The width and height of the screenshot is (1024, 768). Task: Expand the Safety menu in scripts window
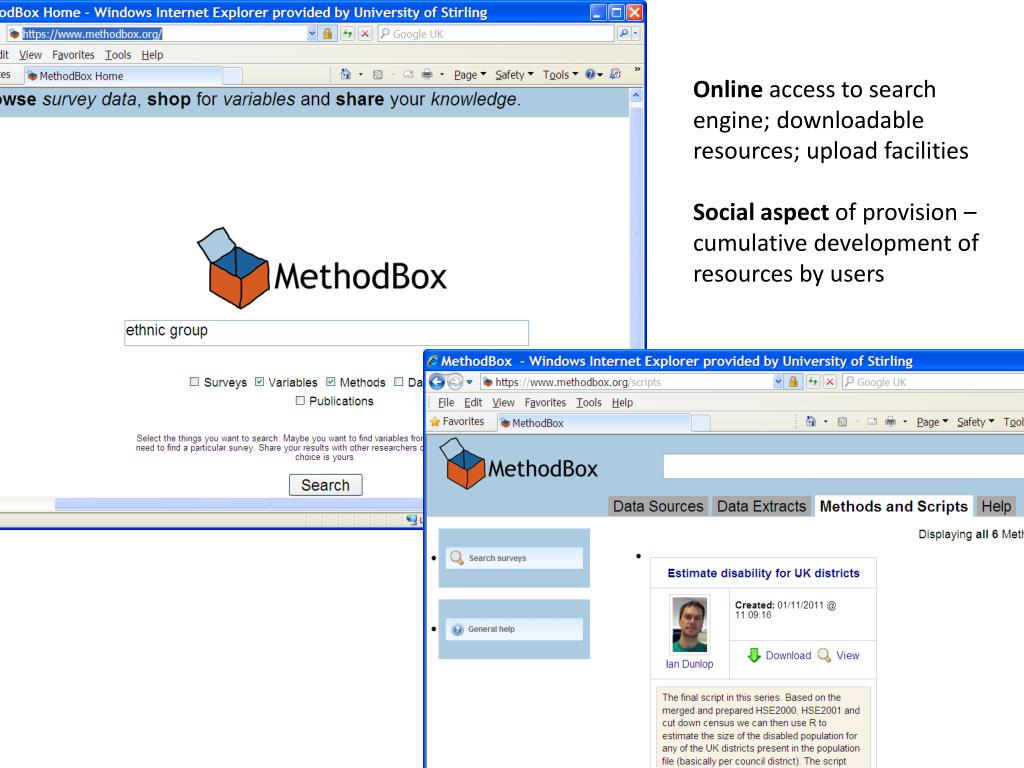click(976, 422)
